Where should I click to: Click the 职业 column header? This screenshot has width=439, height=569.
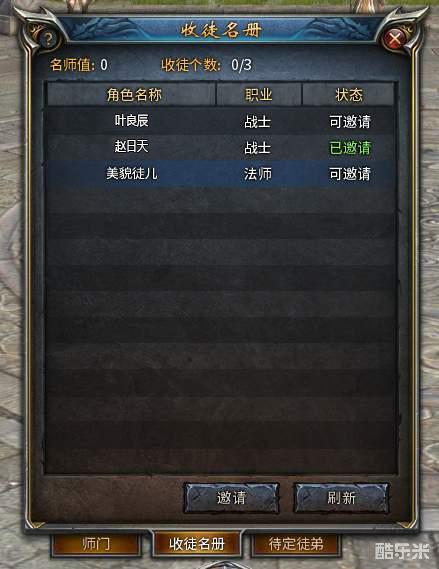(x=258, y=95)
